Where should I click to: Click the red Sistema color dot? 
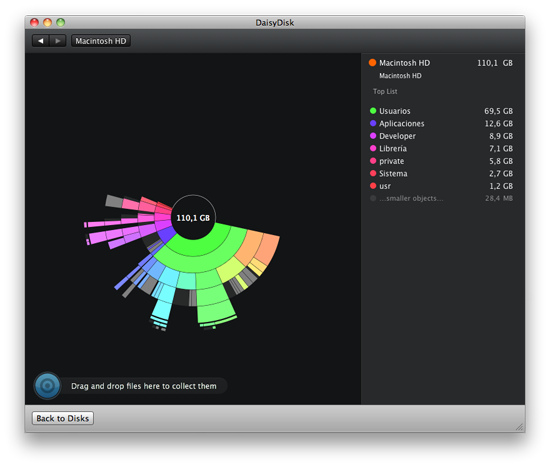[x=373, y=173]
